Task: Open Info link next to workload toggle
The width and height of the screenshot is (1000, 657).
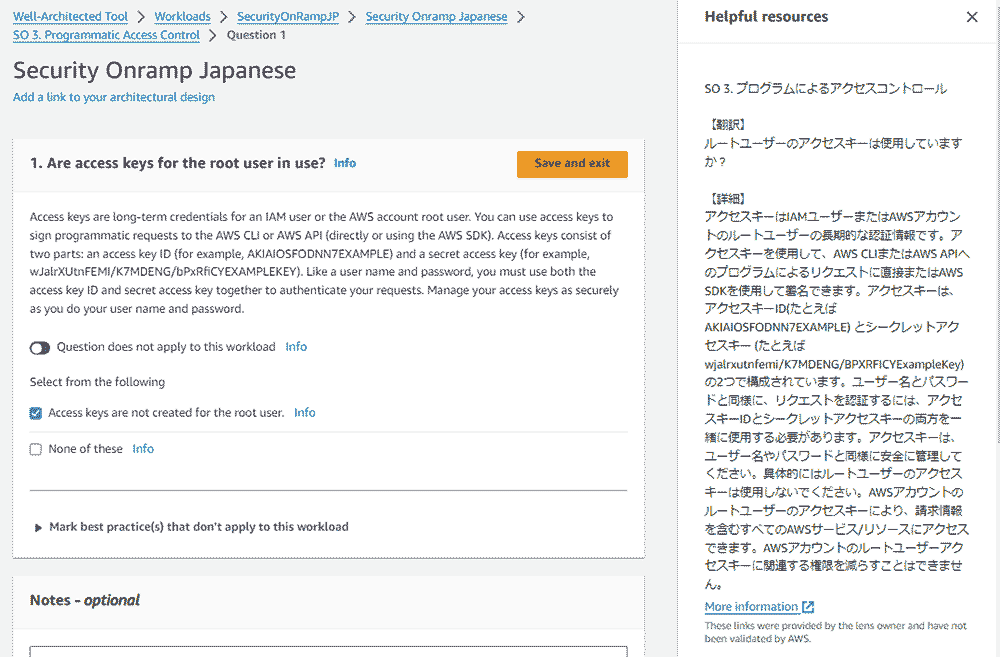Action: [x=296, y=347]
